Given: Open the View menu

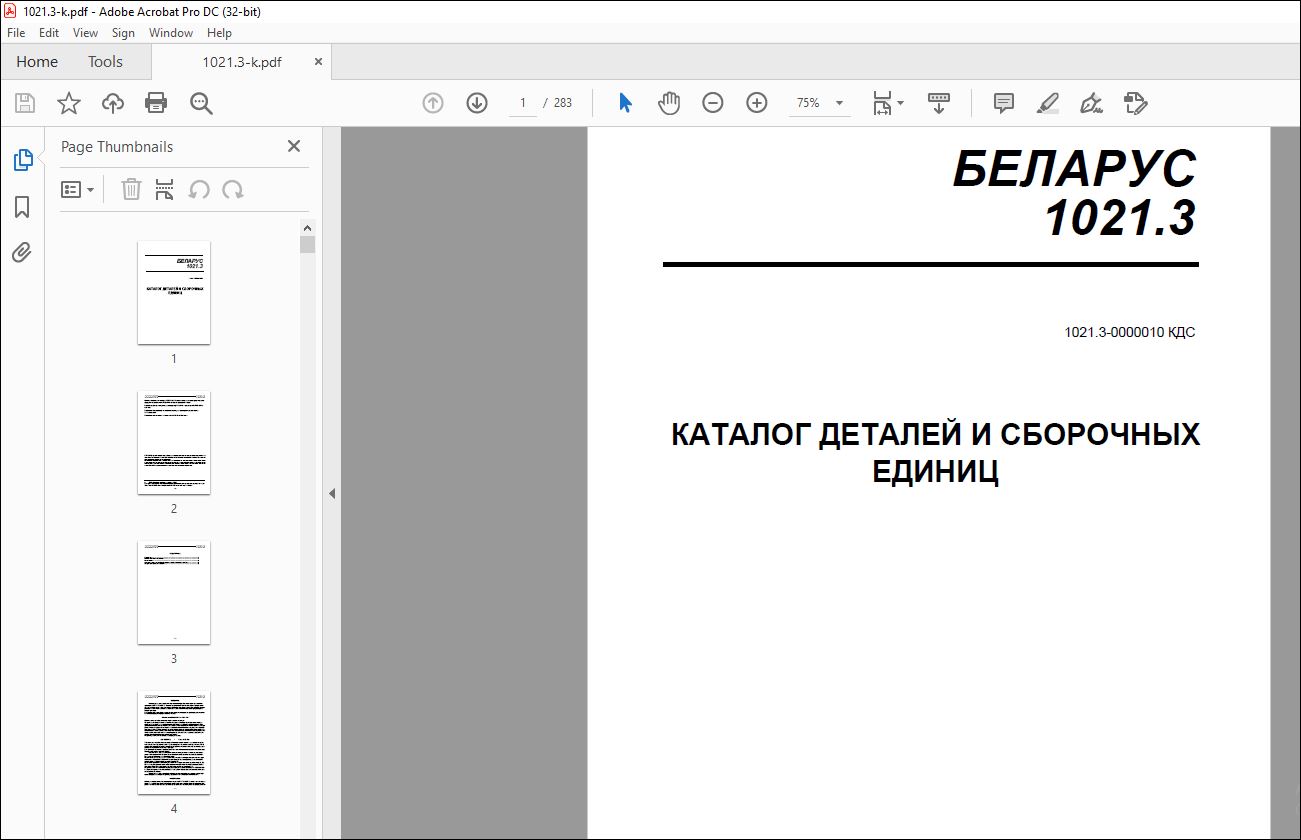Looking at the screenshot, I should [x=86, y=33].
